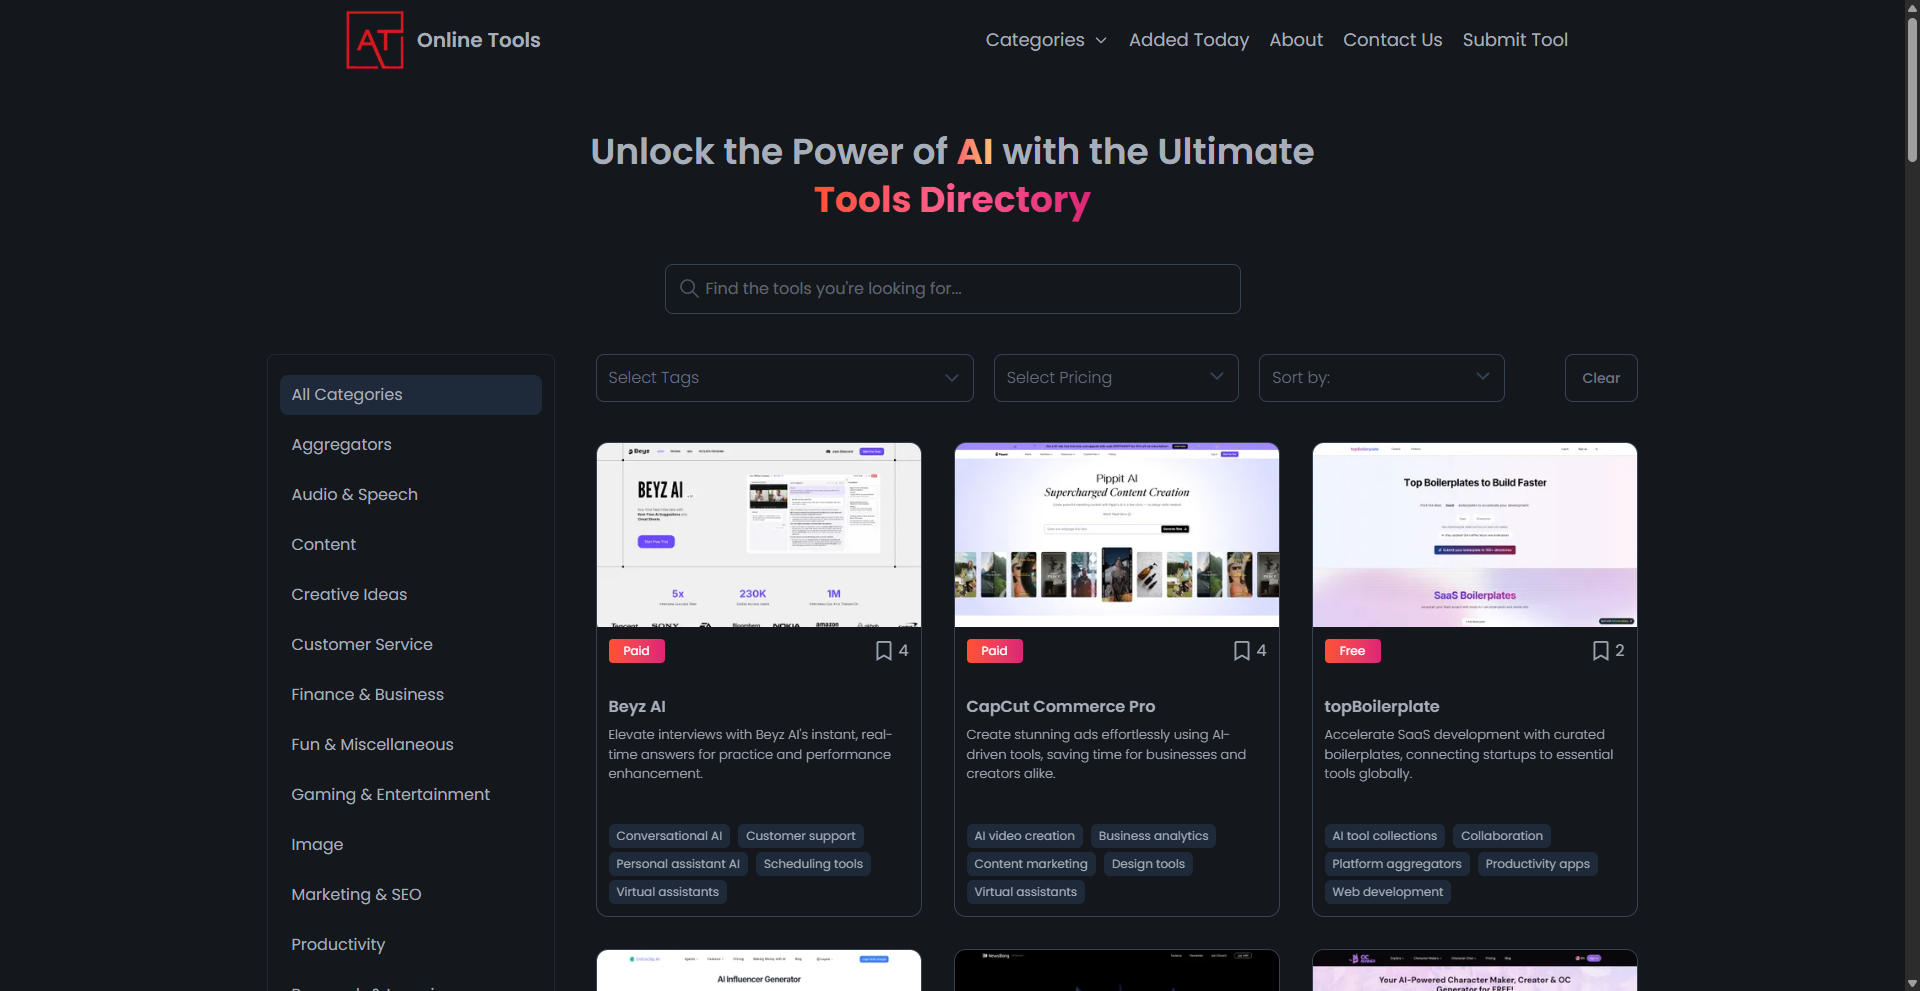The image size is (1920, 991).
Task: Open the AI Influencer Generator thumbnail
Action: (759, 970)
